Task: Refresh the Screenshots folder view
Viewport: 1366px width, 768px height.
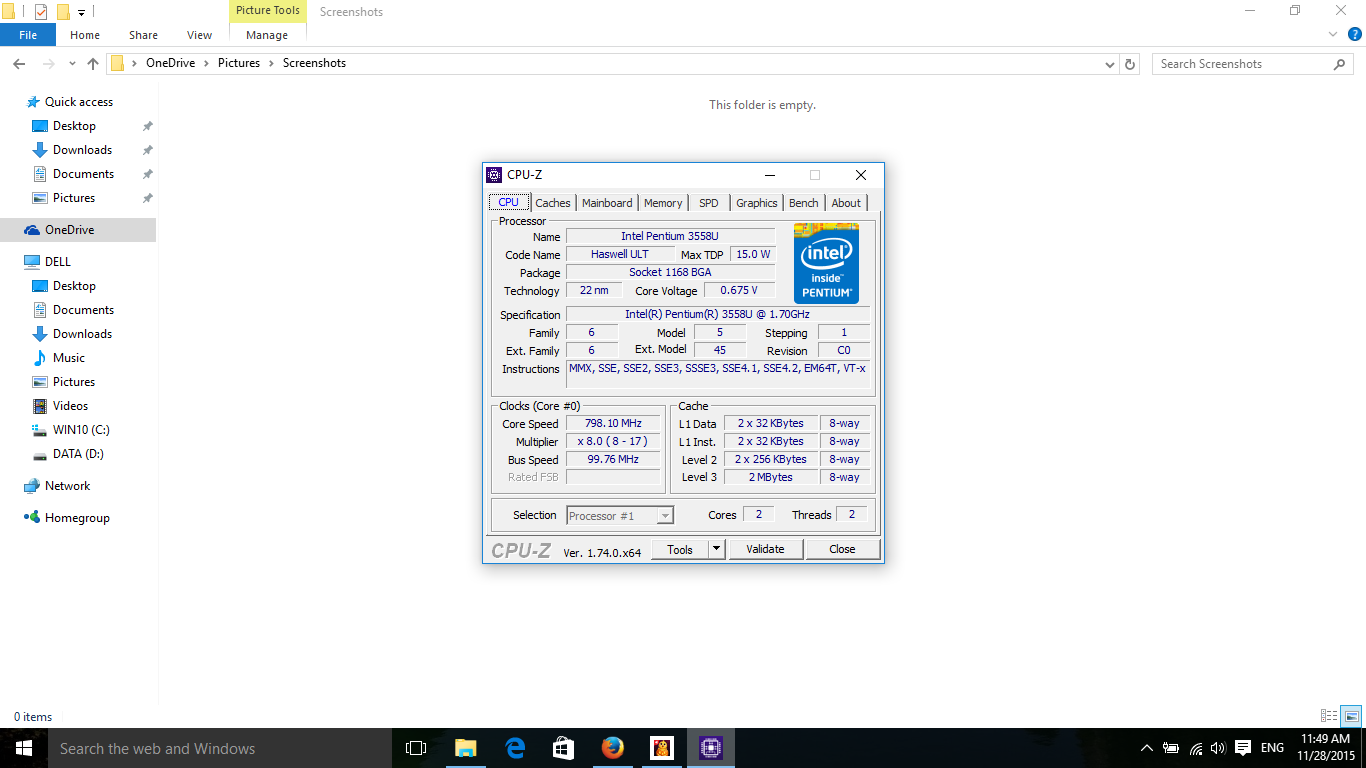Action: coord(1130,64)
